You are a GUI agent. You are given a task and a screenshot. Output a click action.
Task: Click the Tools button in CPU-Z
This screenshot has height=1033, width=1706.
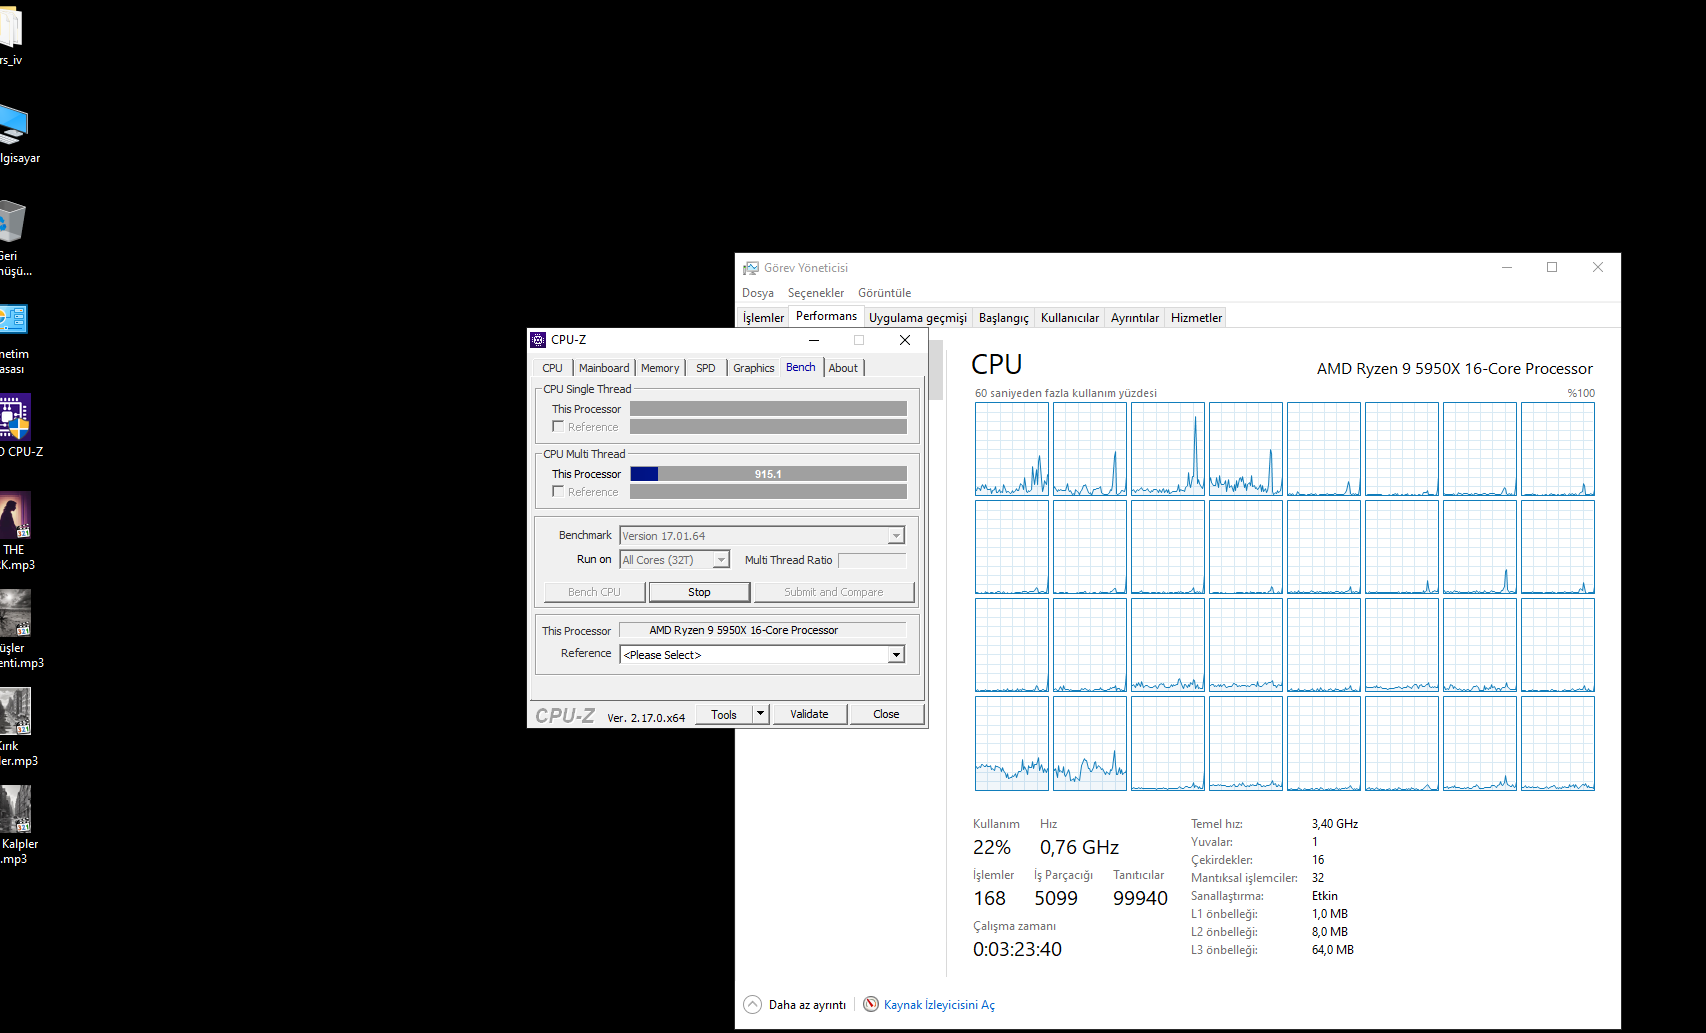pos(724,714)
